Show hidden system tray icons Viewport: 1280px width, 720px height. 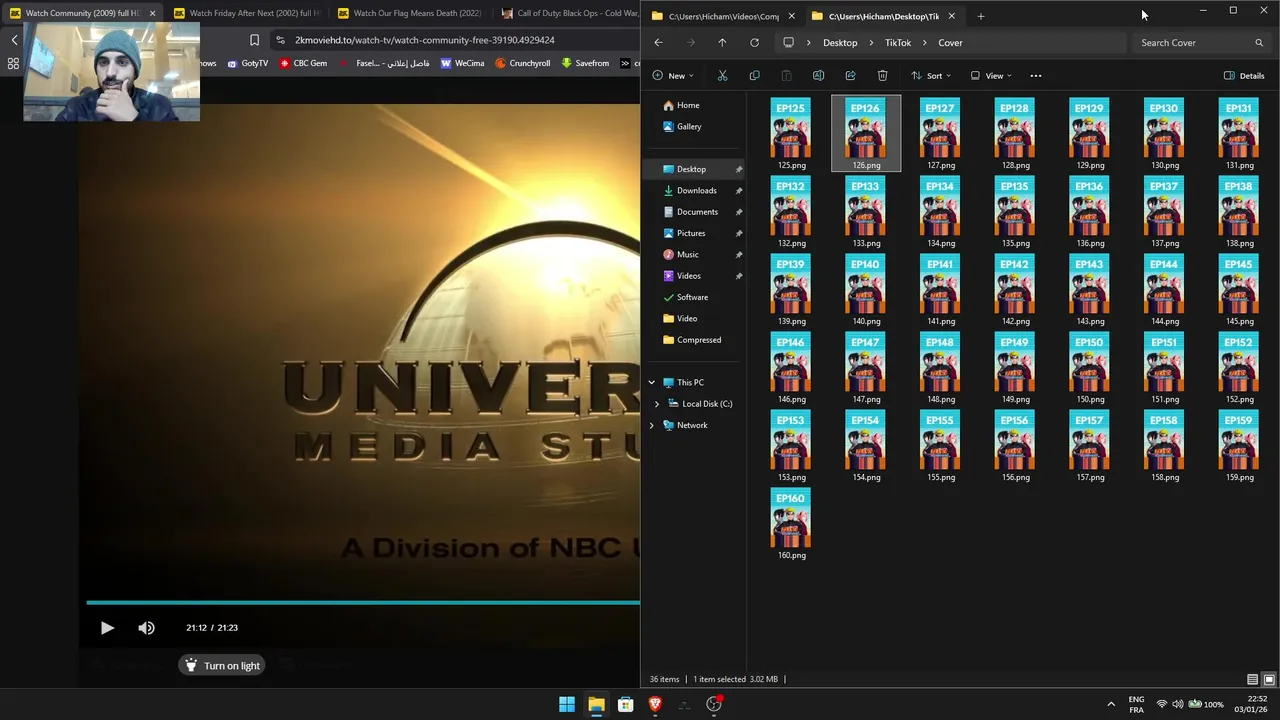(x=1110, y=704)
